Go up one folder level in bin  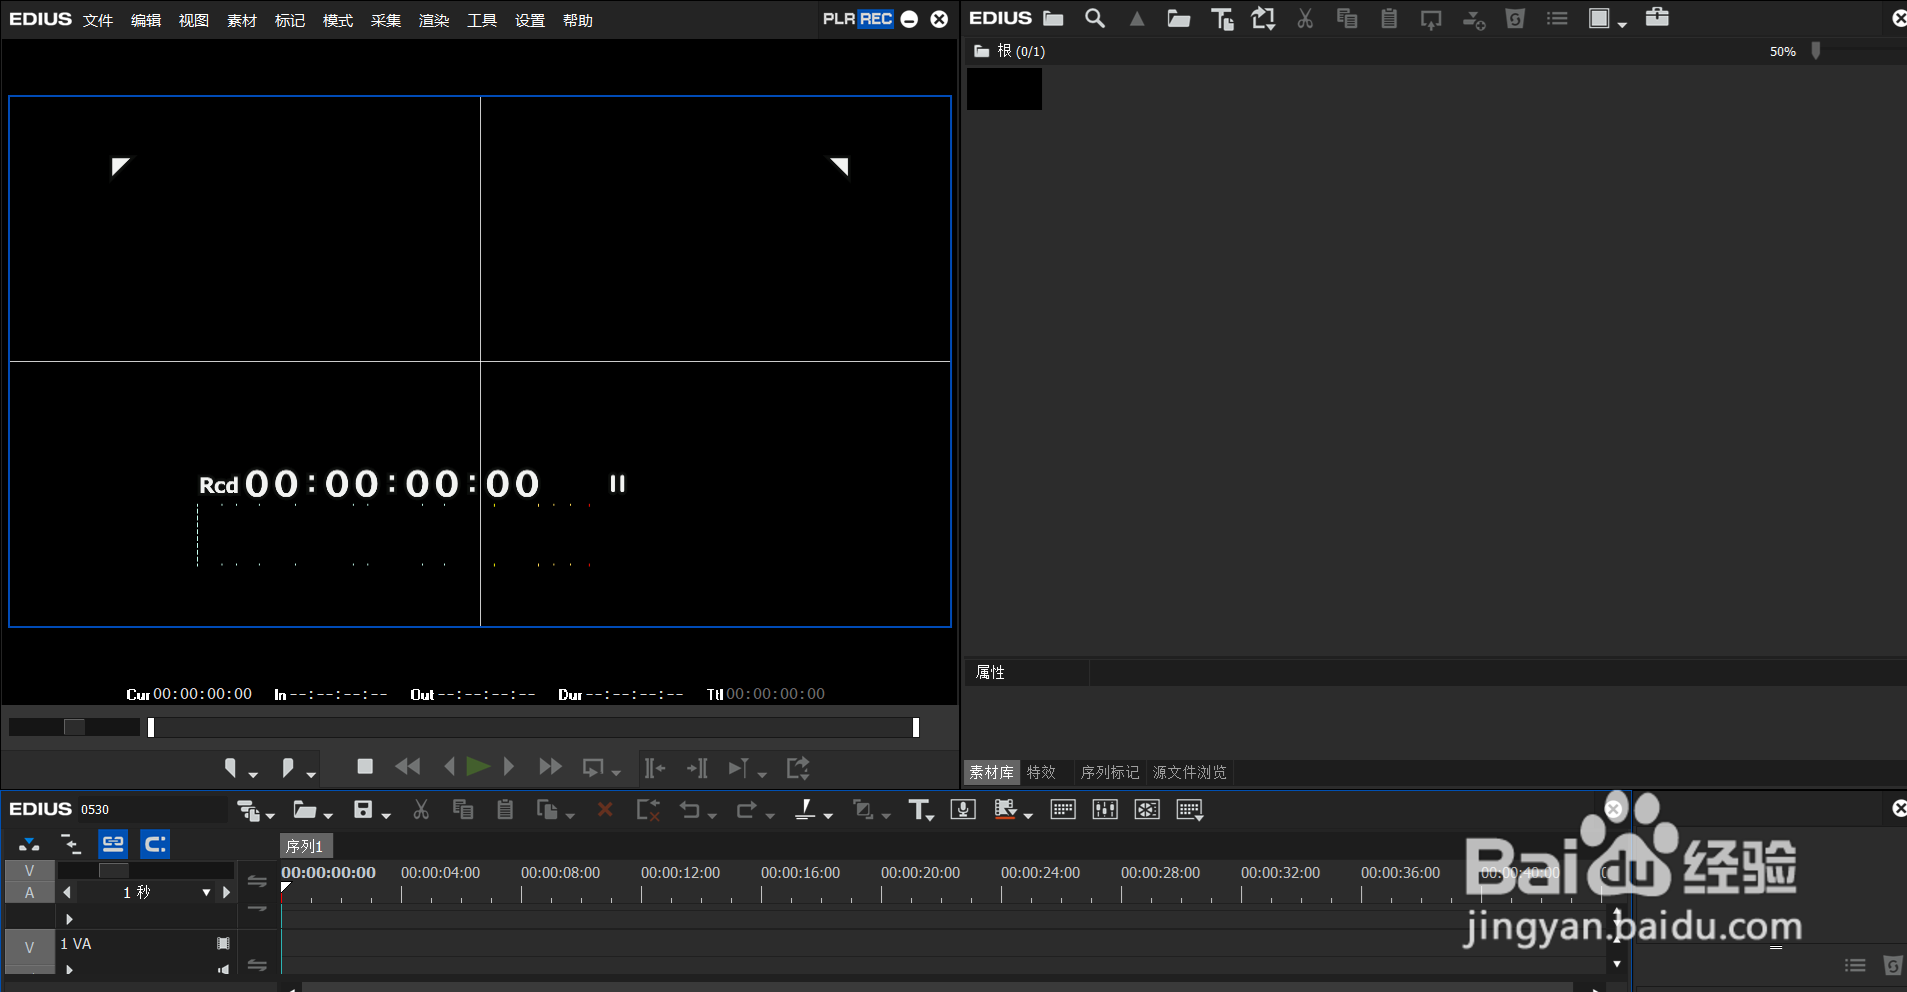(x=1137, y=18)
